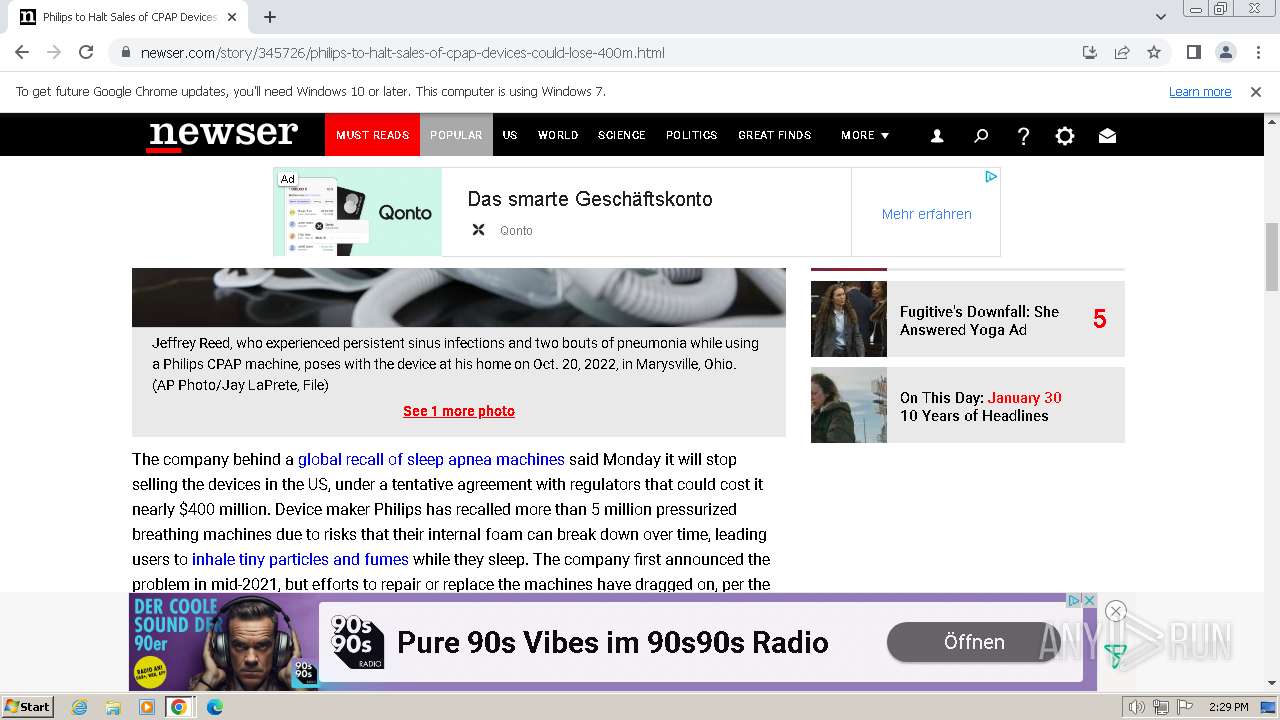
Task: Open the Fugitive's Downfall story thumbnail
Action: tap(849, 319)
